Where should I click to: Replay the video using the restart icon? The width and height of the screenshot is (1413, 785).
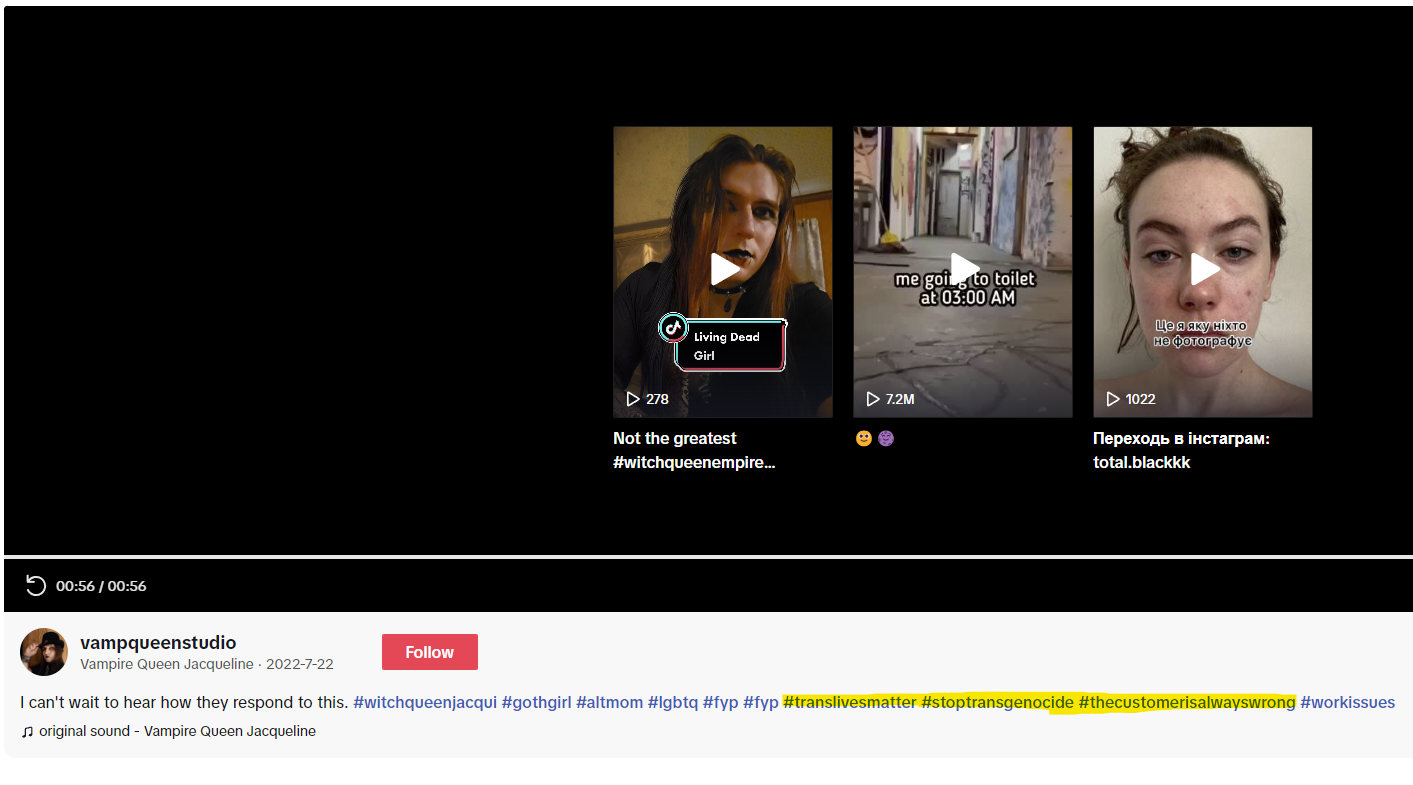pyautogui.click(x=36, y=586)
